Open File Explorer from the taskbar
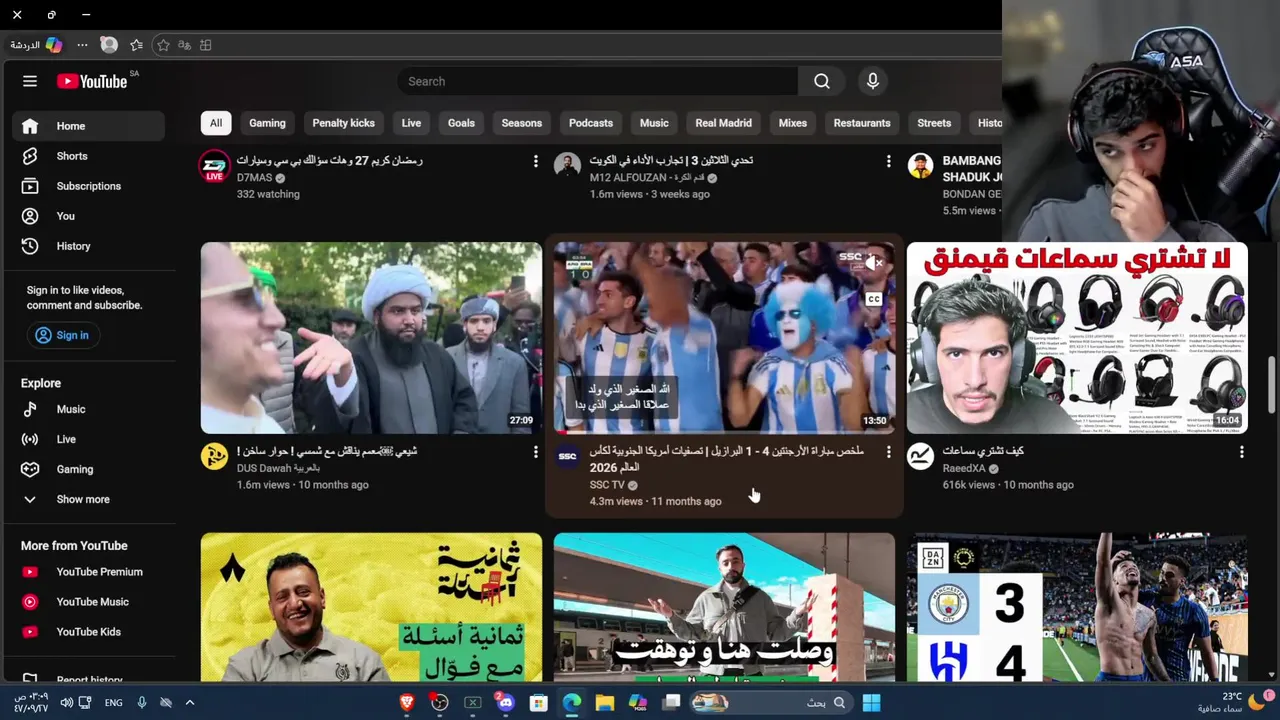Image resolution: width=1280 pixels, height=720 pixels. pyautogui.click(x=604, y=702)
